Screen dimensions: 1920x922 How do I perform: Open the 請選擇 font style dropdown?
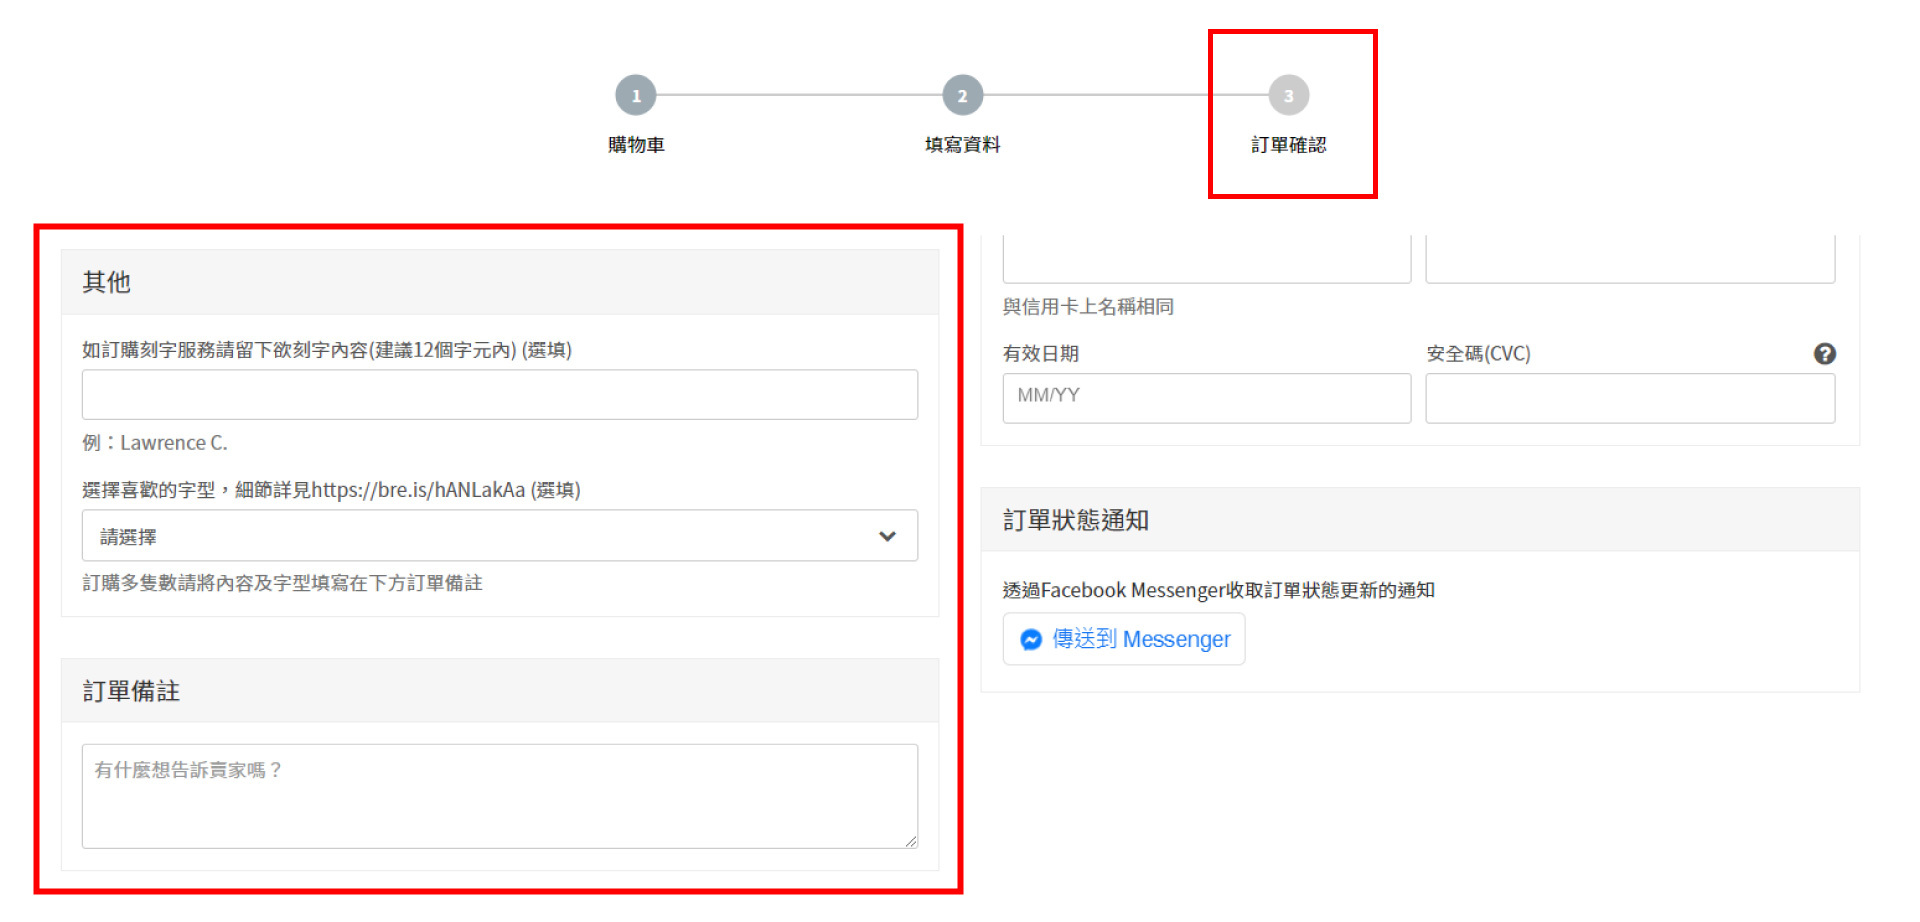coord(500,536)
